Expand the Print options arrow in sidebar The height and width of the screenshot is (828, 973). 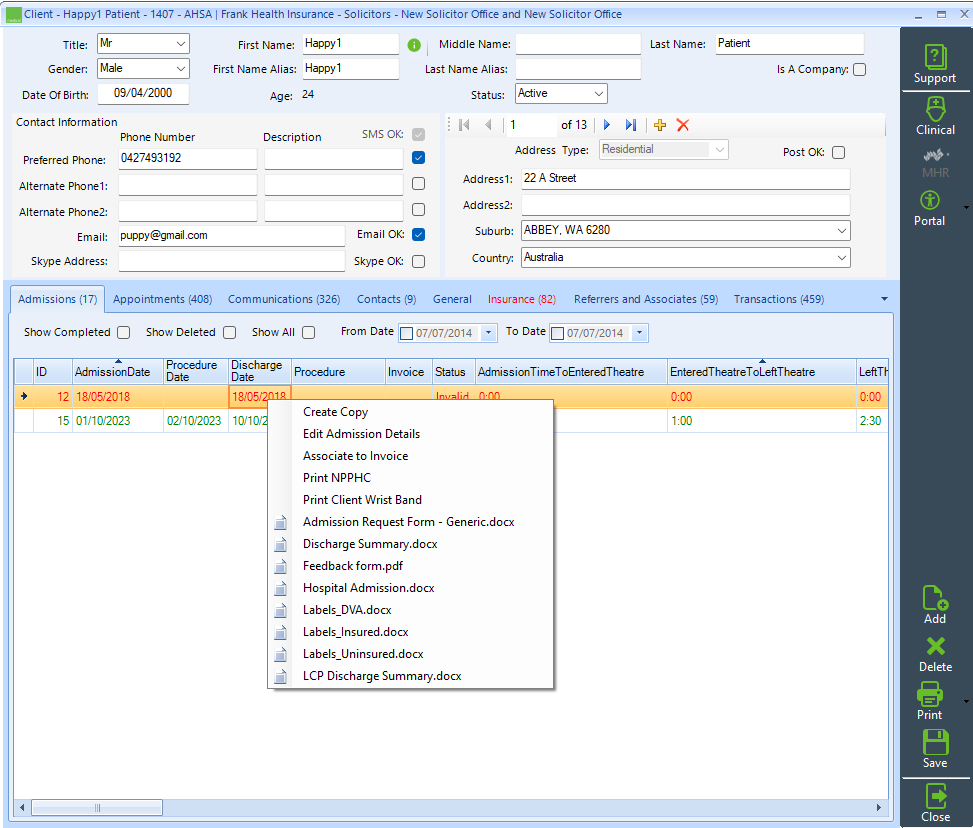point(966,702)
